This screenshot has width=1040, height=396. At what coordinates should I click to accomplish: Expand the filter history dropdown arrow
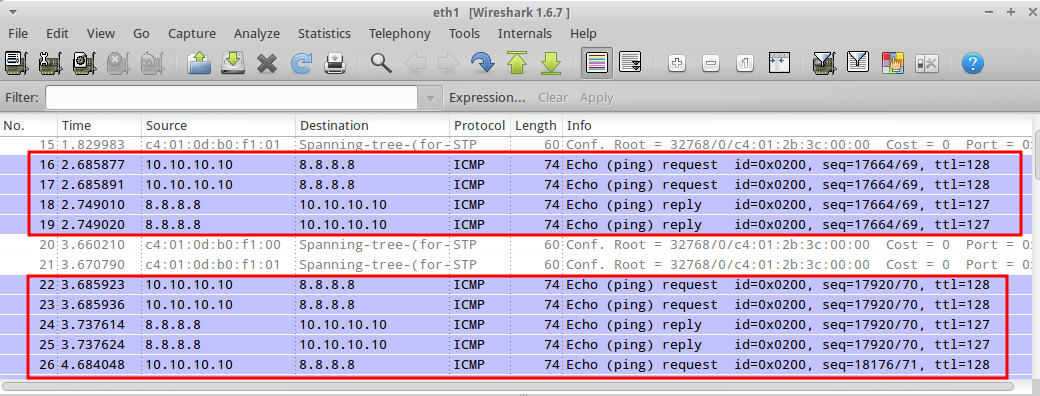[x=430, y=98]
